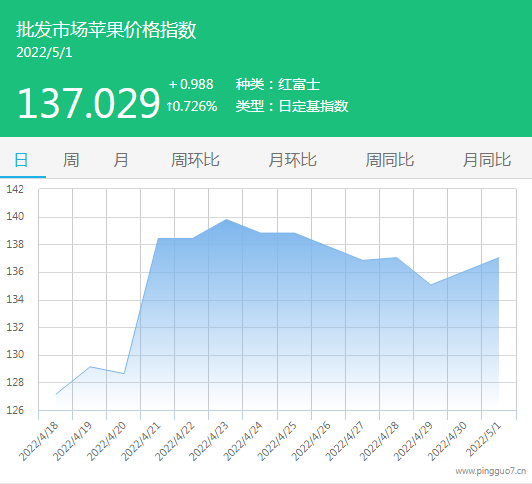532x484 pixels.
Task: Switch to the 月 monthly tab
Action: click(121, 160)
